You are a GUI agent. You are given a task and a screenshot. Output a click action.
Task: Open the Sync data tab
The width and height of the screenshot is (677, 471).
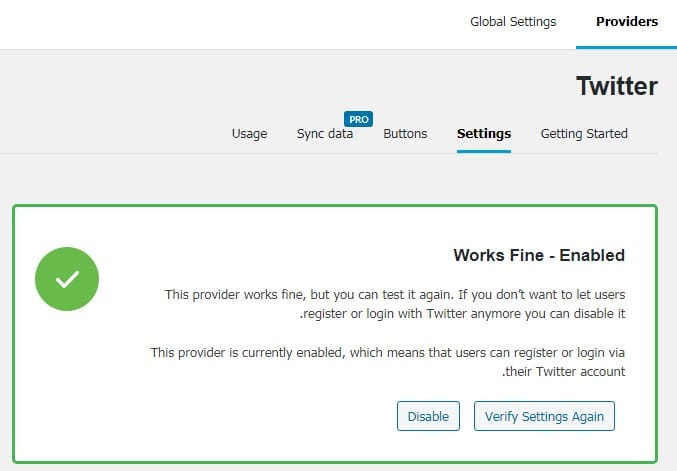click(325, 134)
